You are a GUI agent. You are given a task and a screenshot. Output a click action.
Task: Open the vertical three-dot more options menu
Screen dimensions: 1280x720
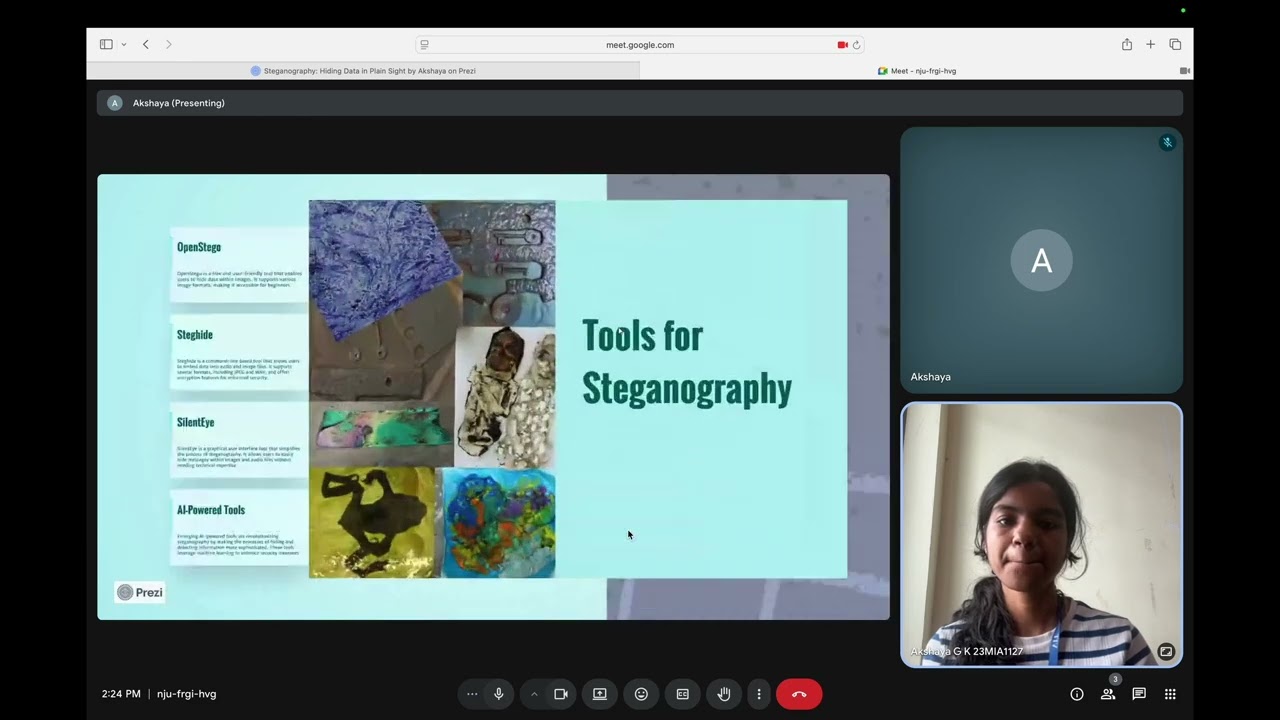[759, 694]
